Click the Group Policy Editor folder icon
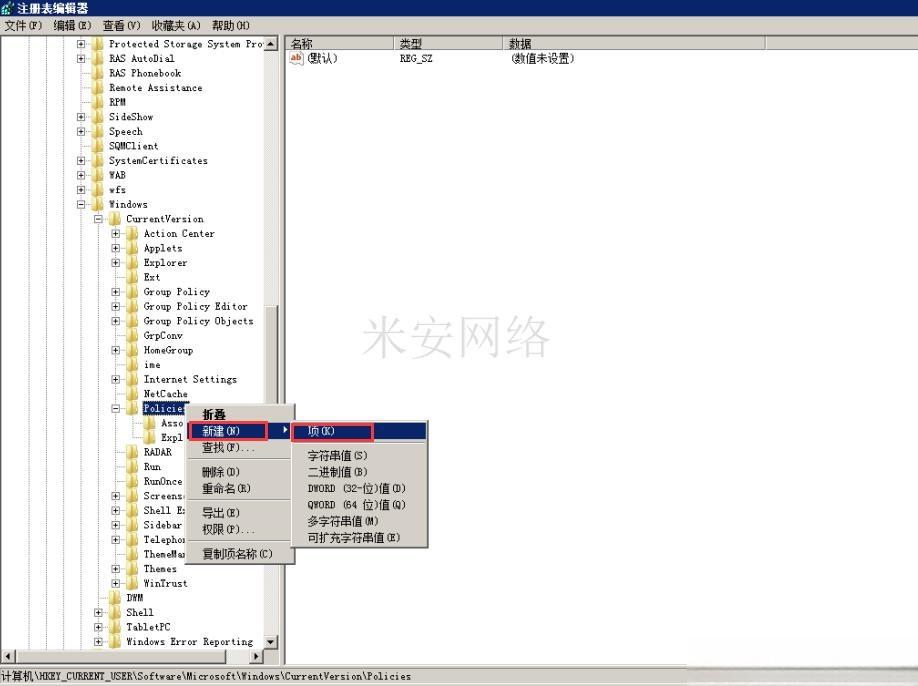The width and height of the screenshot is (918, 686). click(x=133, y=306)
